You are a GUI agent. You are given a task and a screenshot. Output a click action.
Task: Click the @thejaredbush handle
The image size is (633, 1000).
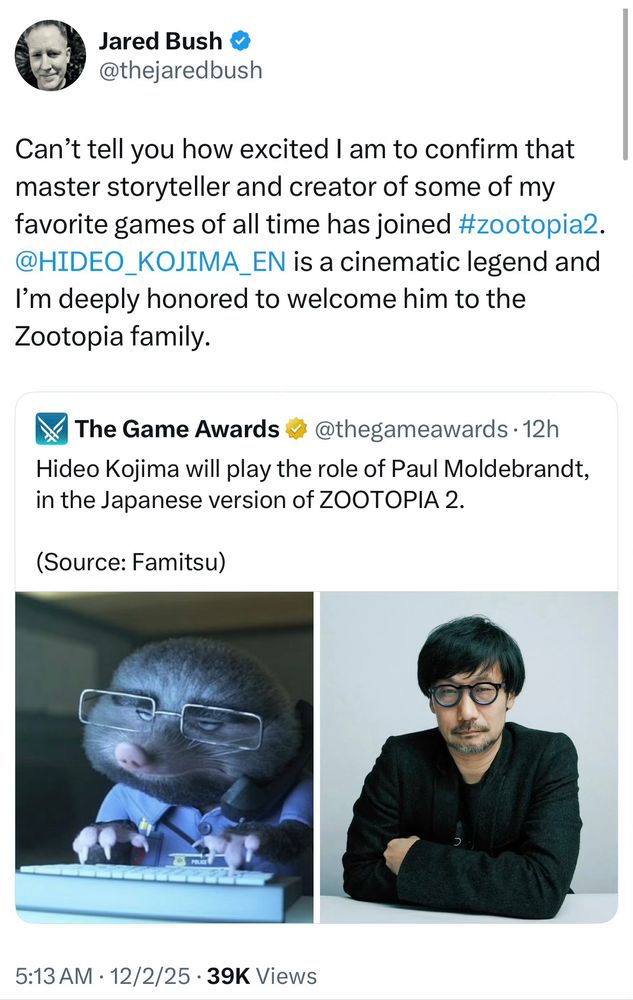[x=181, y=70]
